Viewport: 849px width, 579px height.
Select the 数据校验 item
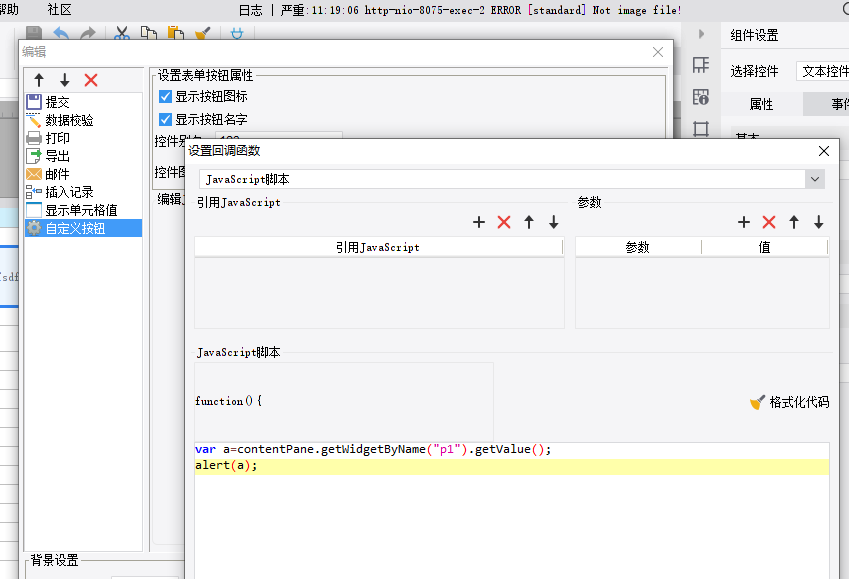(x=83, y=120)
